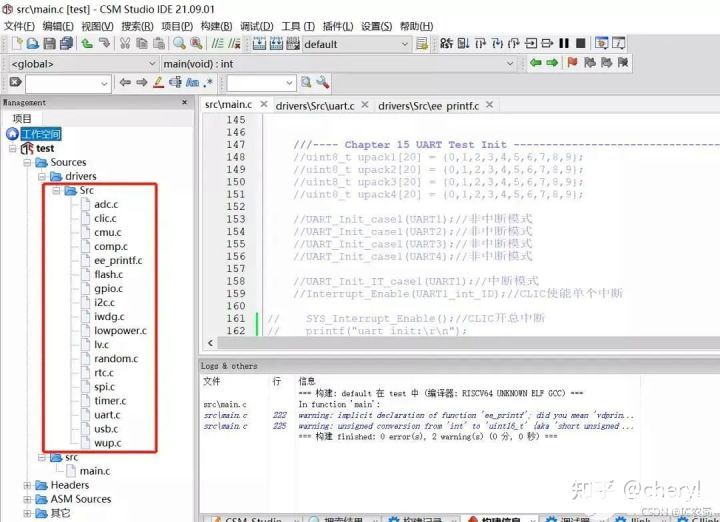This screenshot has height=522, width=720.
Task: Collapse the Src folder under drivers
Action: coord(56,190)
